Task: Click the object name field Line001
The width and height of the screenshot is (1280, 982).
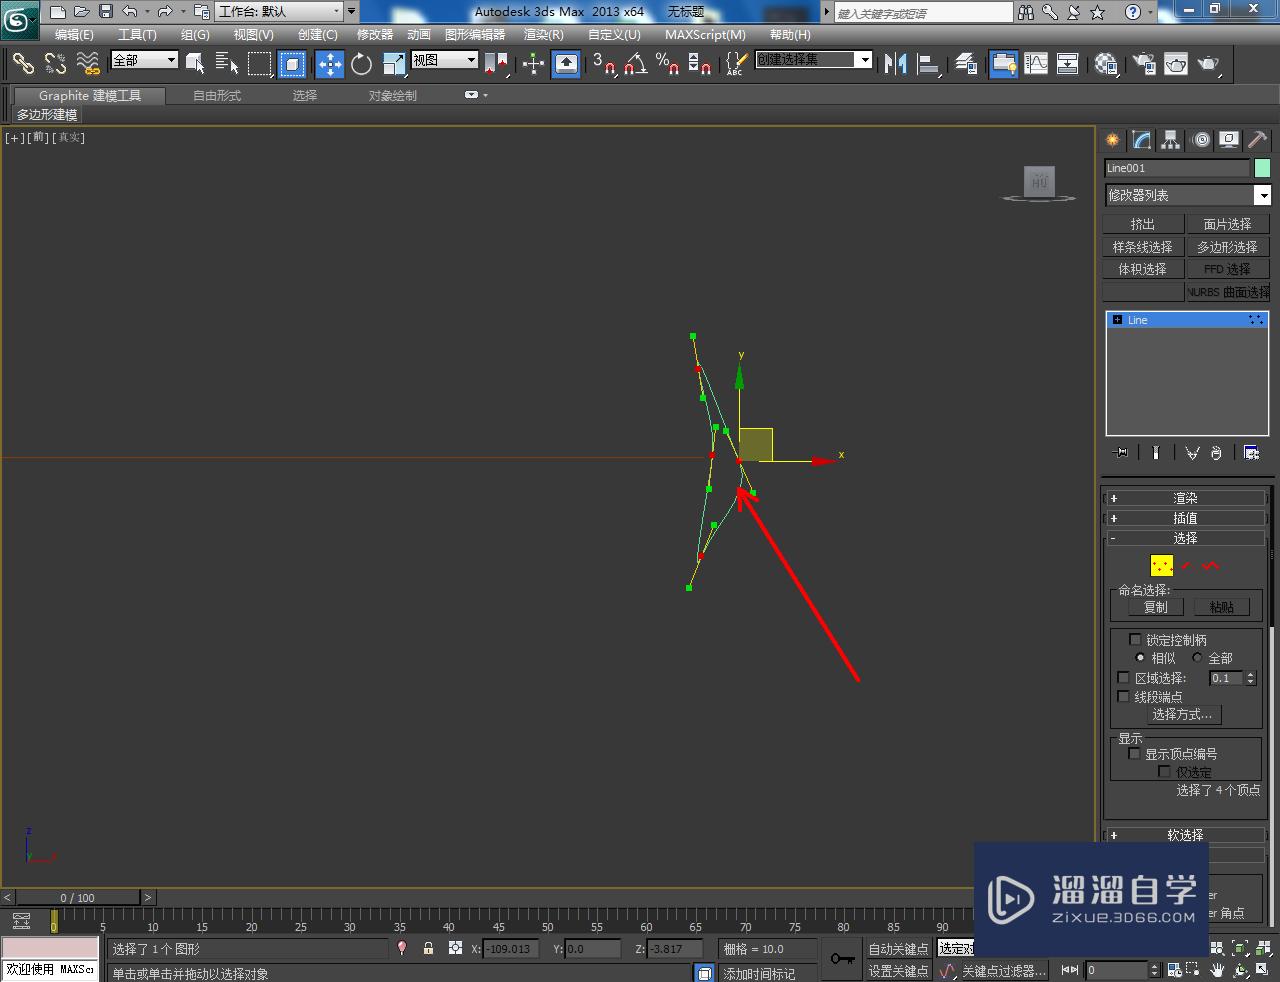Action: tap(1177, 168)
